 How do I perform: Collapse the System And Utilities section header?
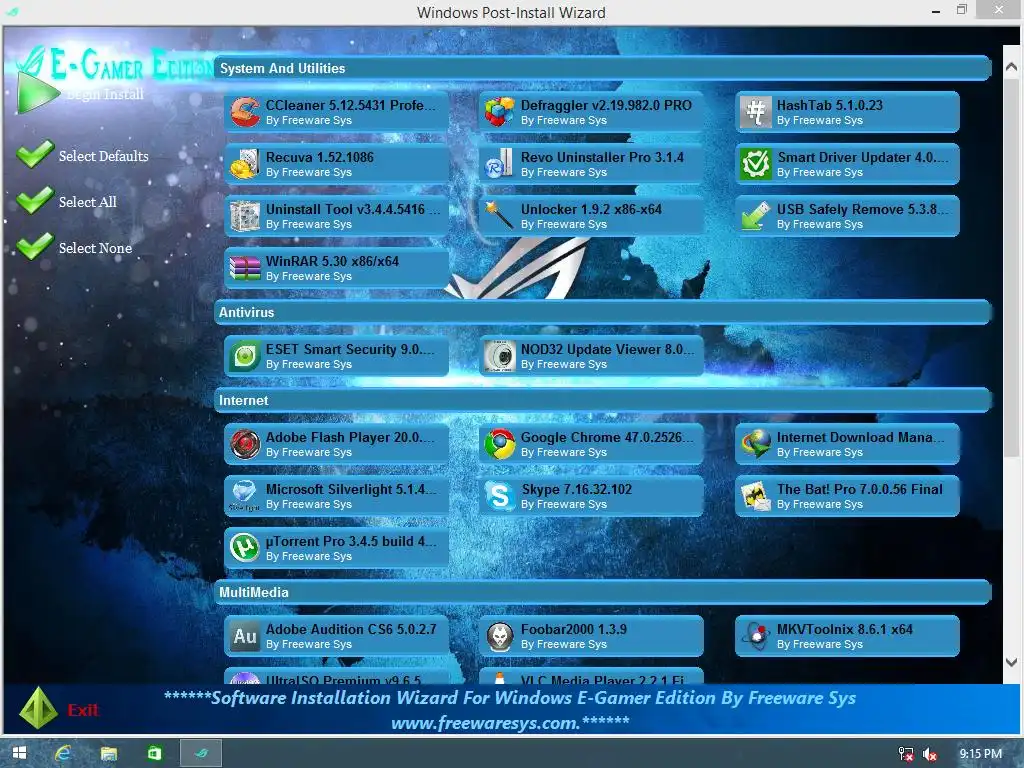coord(603,69)
